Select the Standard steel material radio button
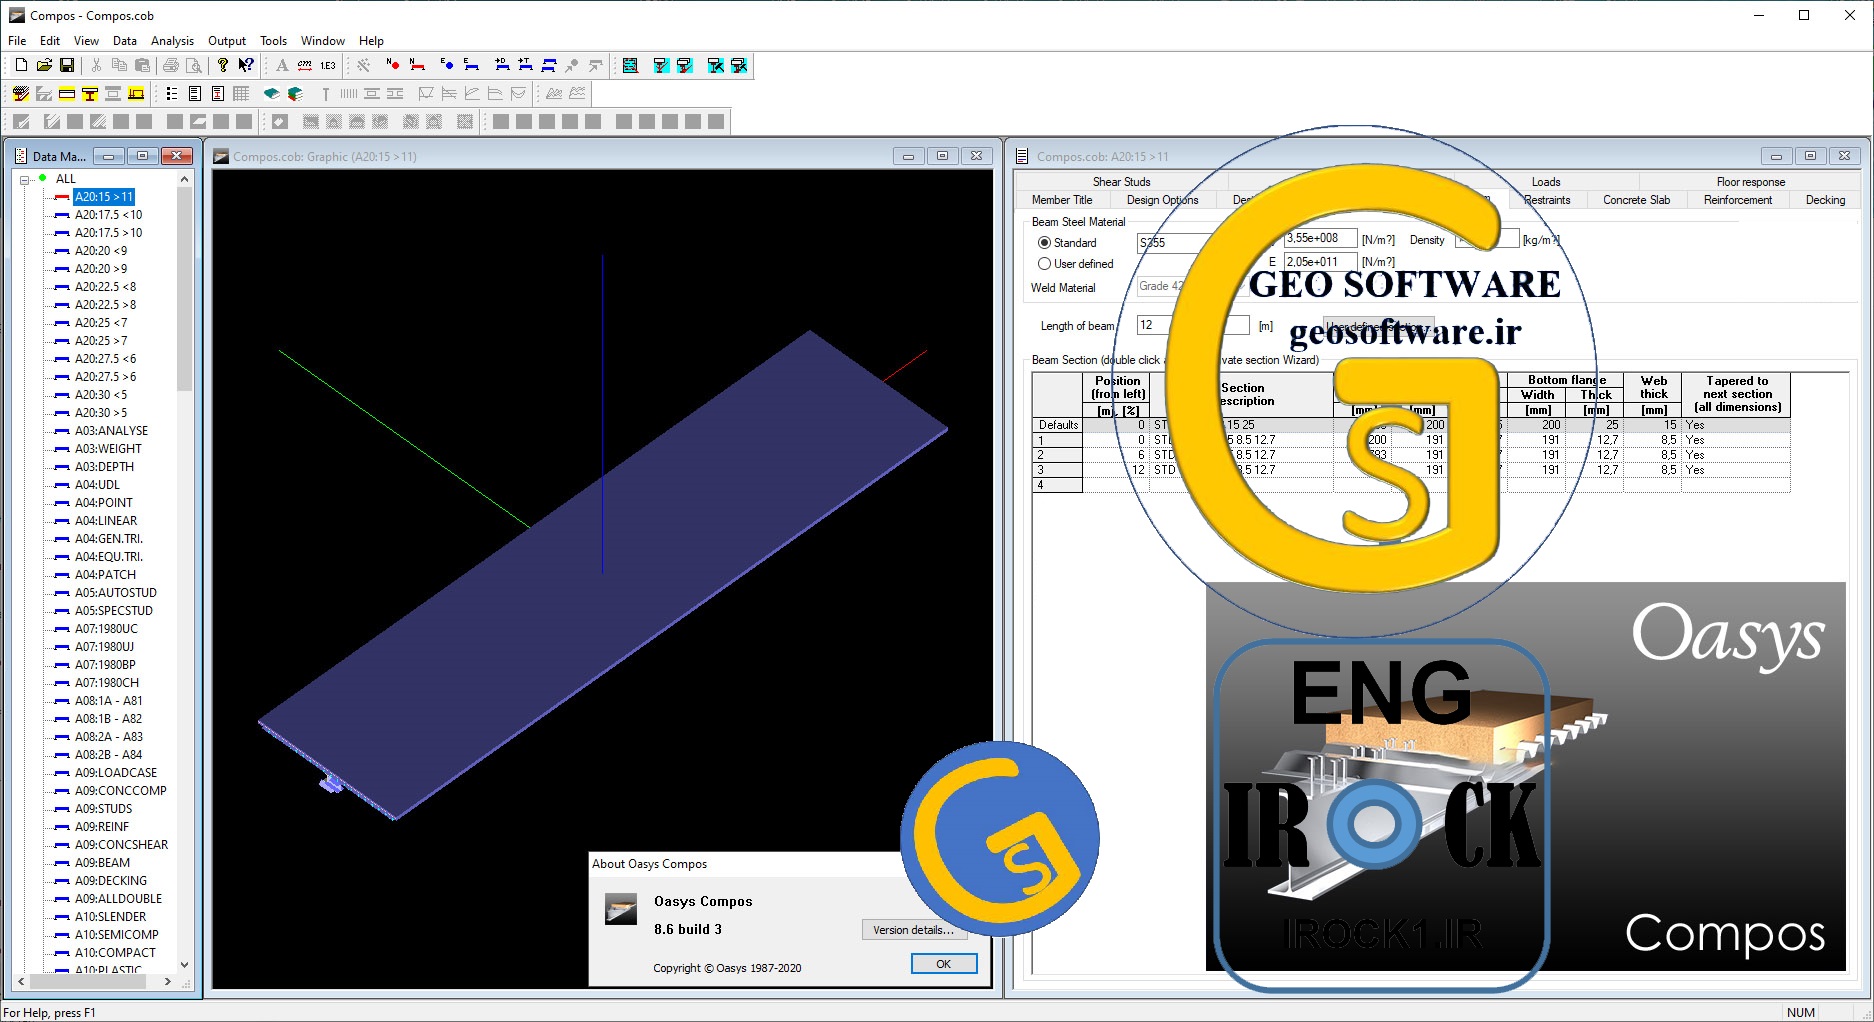1874x1022 pixels. tap(1044, 243)
